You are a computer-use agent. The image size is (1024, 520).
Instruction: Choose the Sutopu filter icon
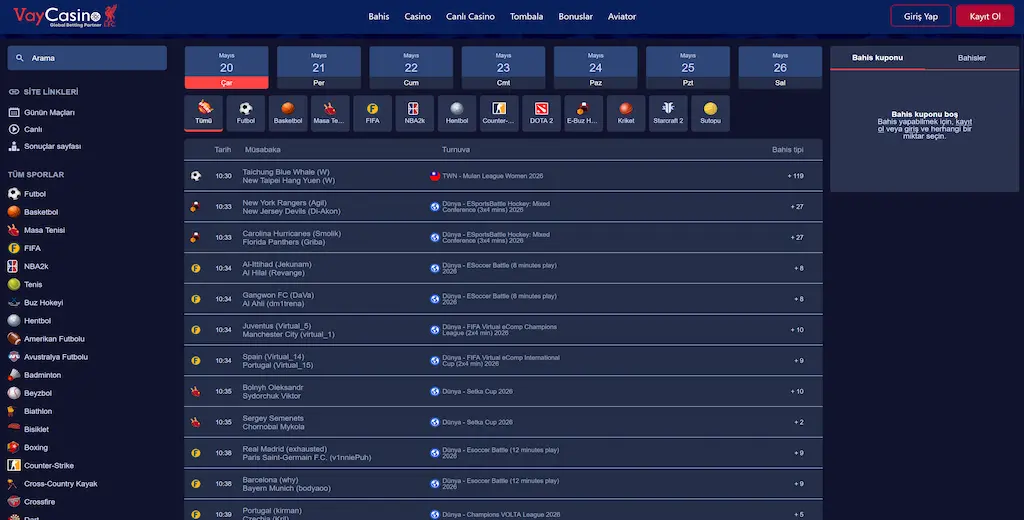[710, 113]
